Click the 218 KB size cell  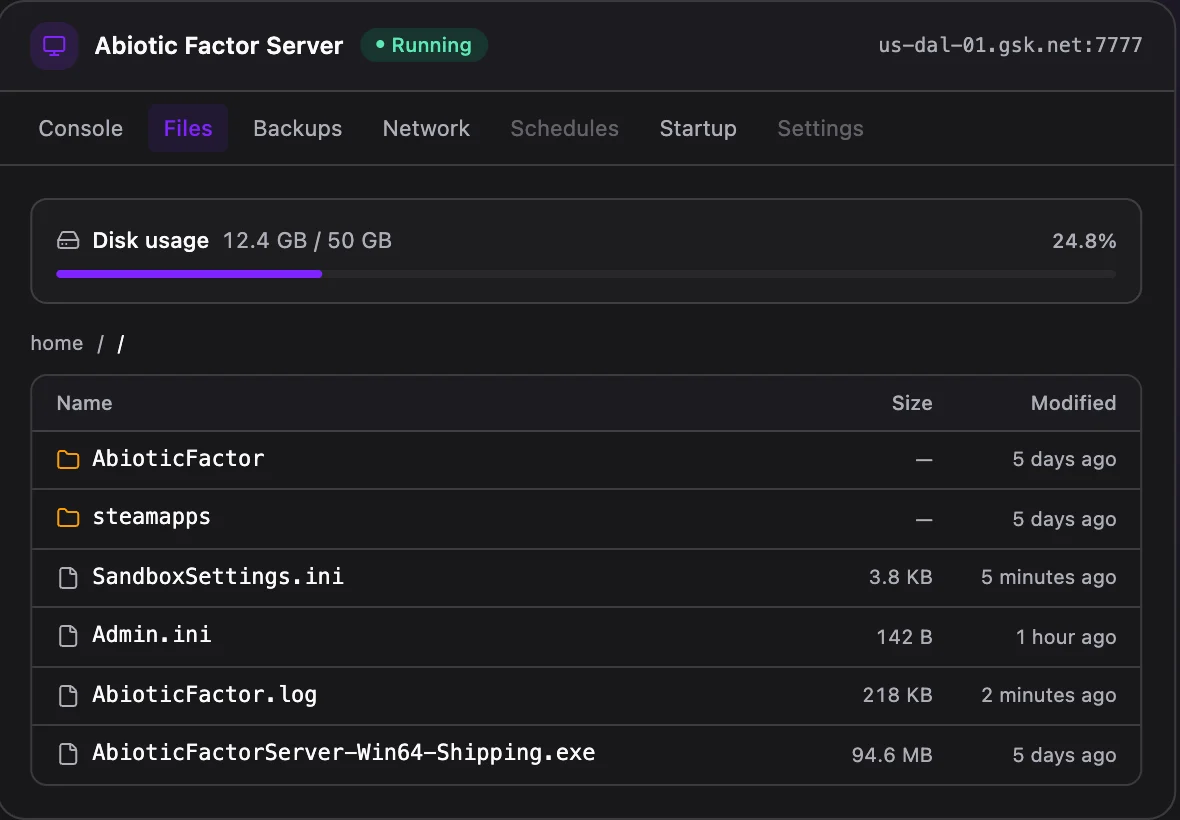(x=897, y=695)
